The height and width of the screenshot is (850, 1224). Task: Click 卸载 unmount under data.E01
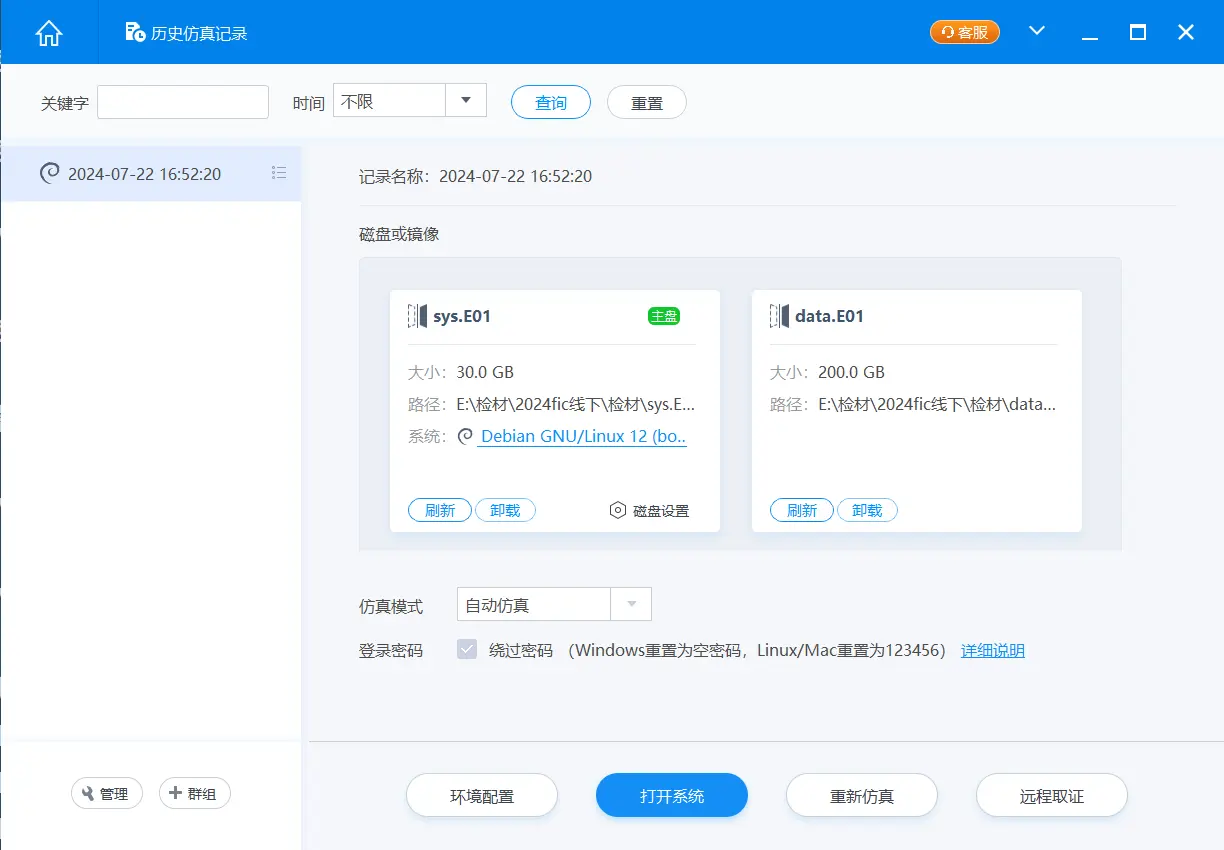pyautogui.click(x=866, y=510)
